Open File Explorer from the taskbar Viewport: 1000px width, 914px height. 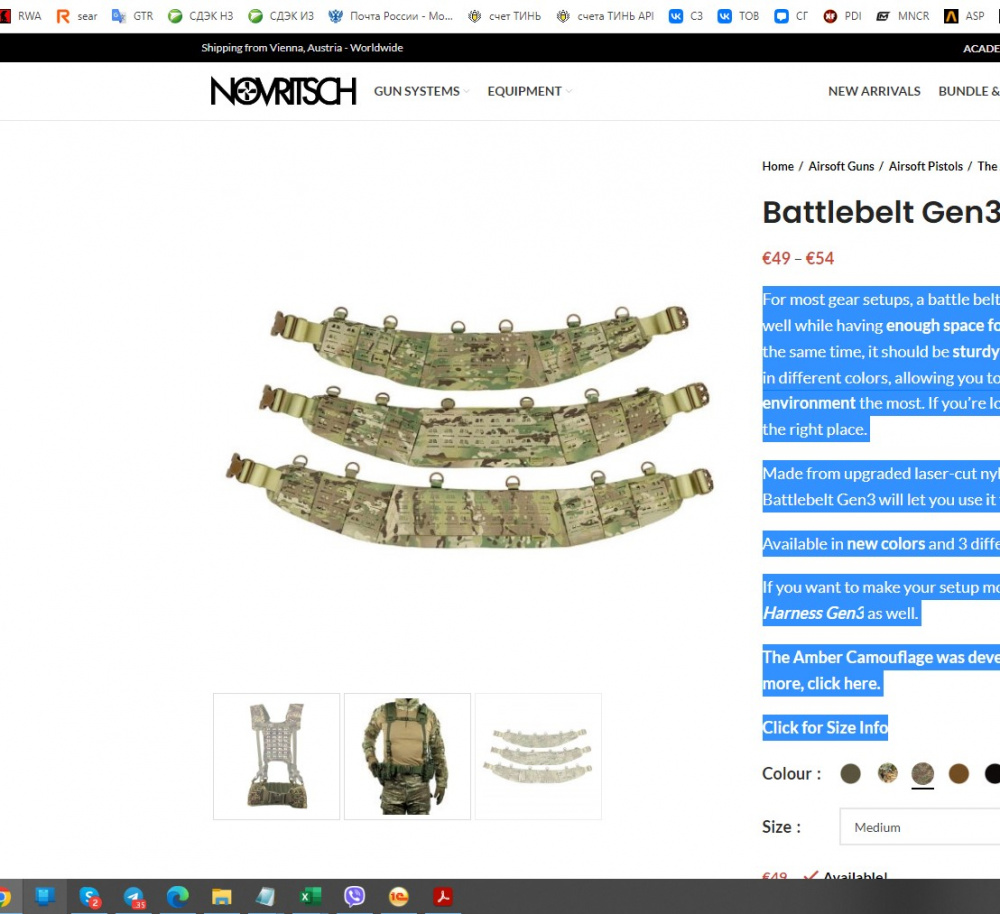tap(221, 897)
